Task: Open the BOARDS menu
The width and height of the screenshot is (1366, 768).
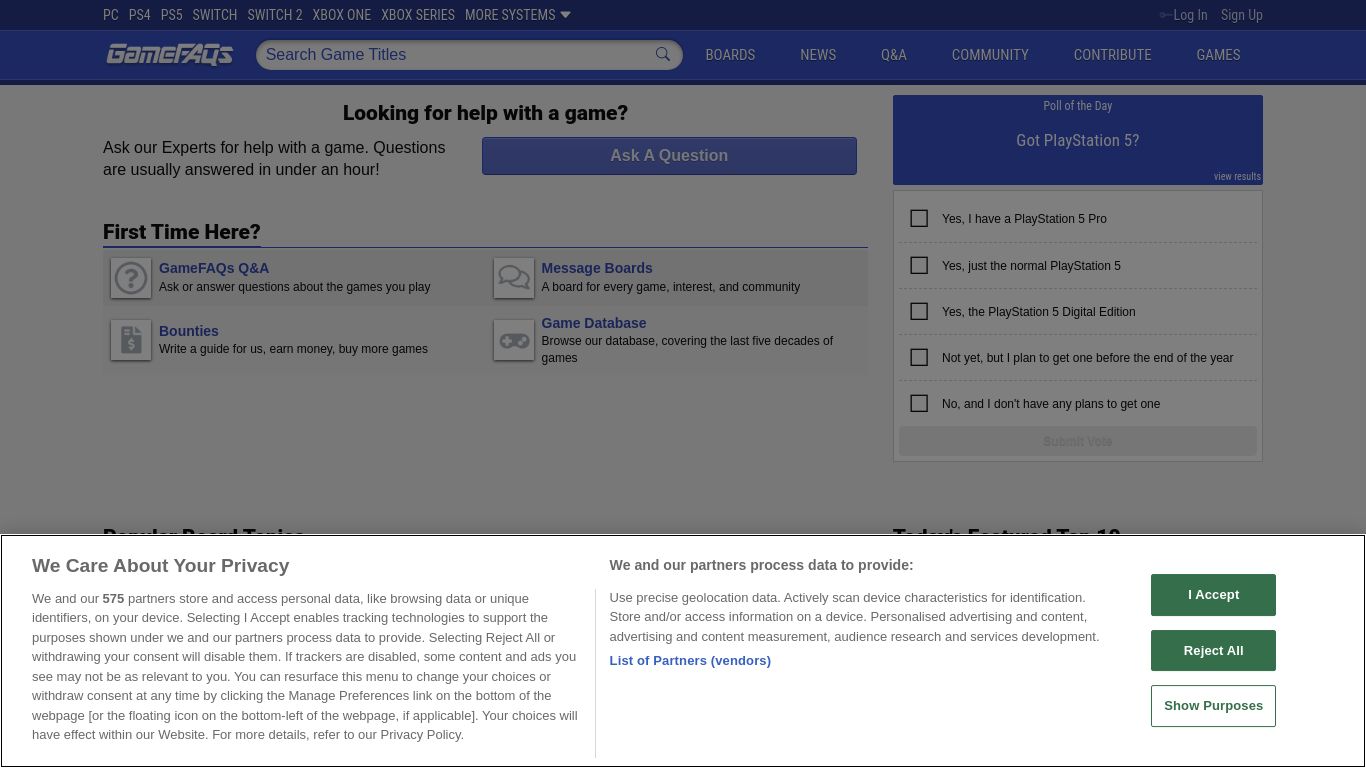Action: (x=730, y=55)
